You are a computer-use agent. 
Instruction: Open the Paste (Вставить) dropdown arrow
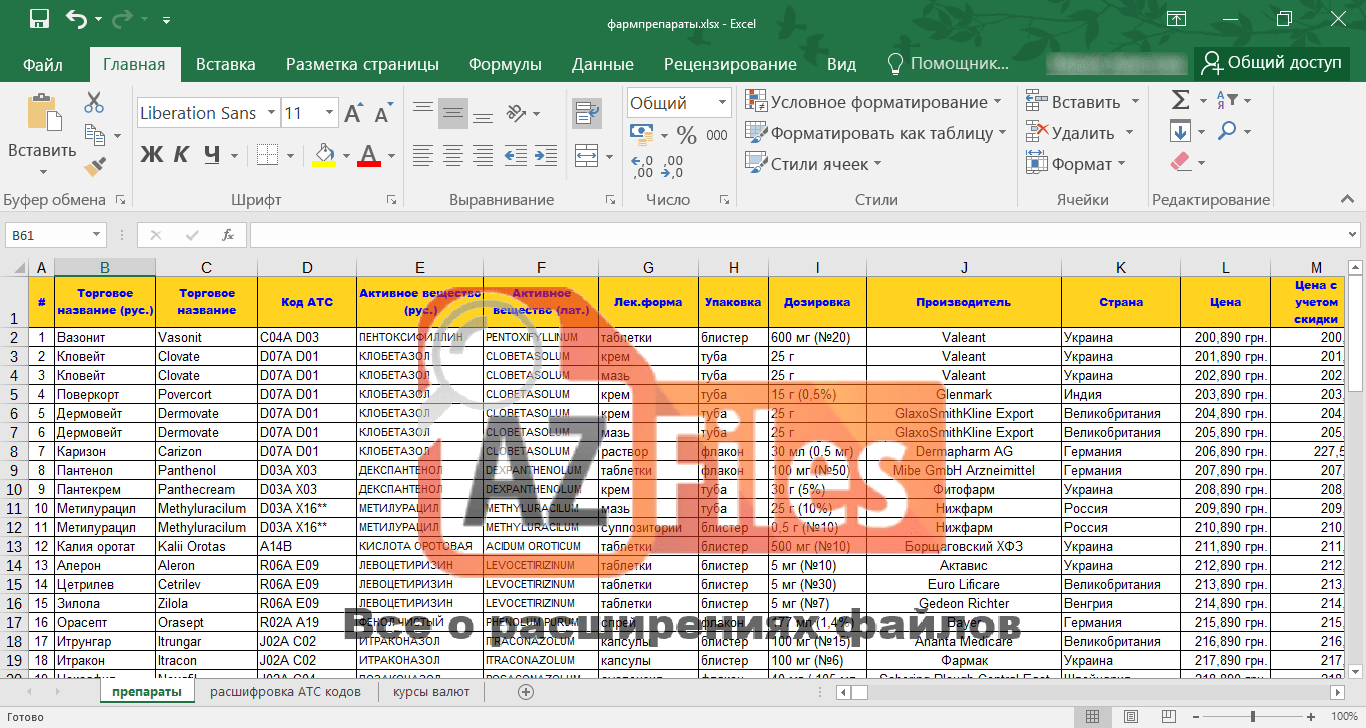(x=42, y=172)
